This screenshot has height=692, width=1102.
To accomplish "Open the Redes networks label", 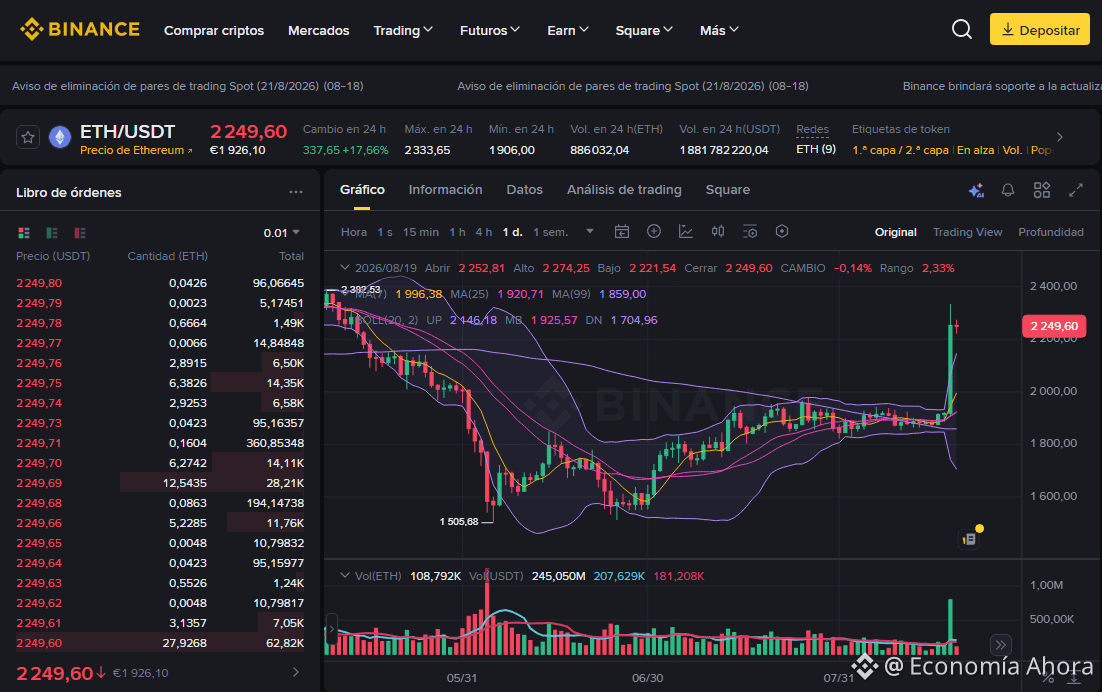I will coord(812,129).
